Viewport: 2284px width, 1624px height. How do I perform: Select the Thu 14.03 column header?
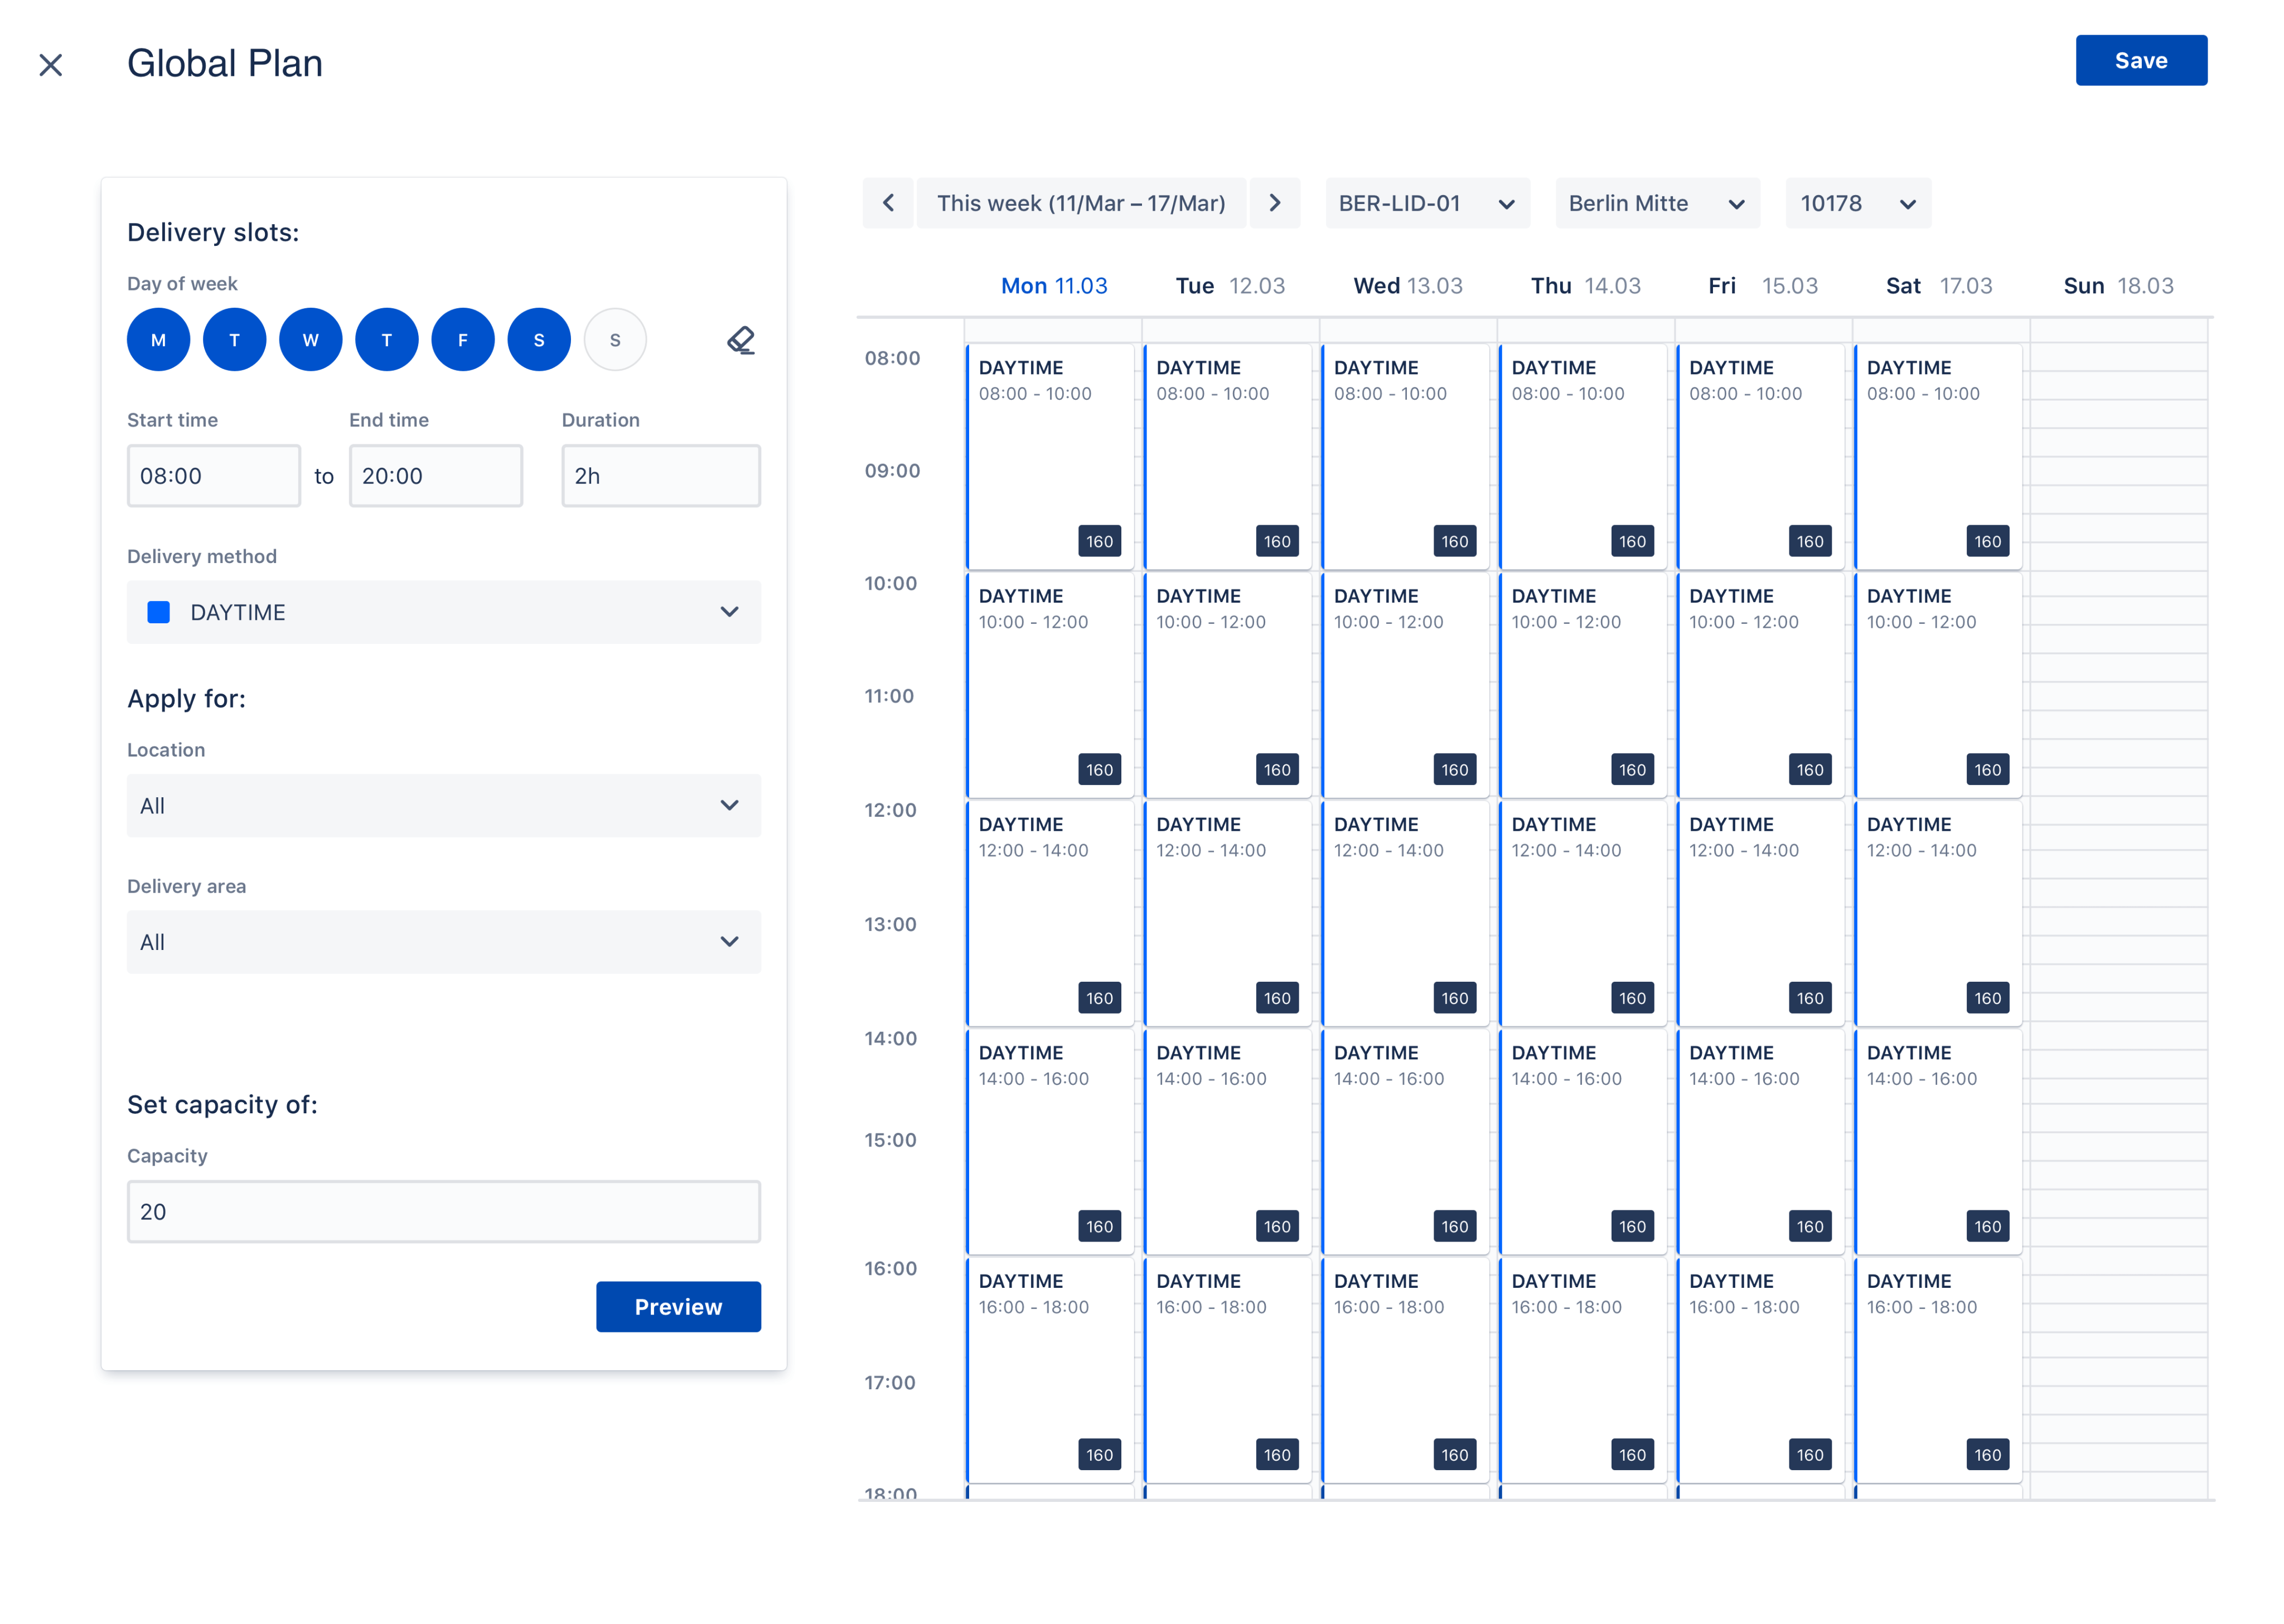point(1585,286)
